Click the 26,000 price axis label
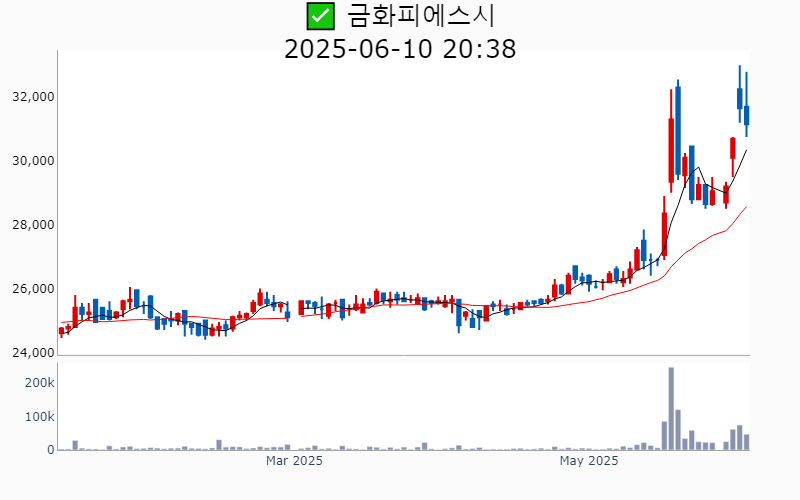 click(x=33, y=289)
